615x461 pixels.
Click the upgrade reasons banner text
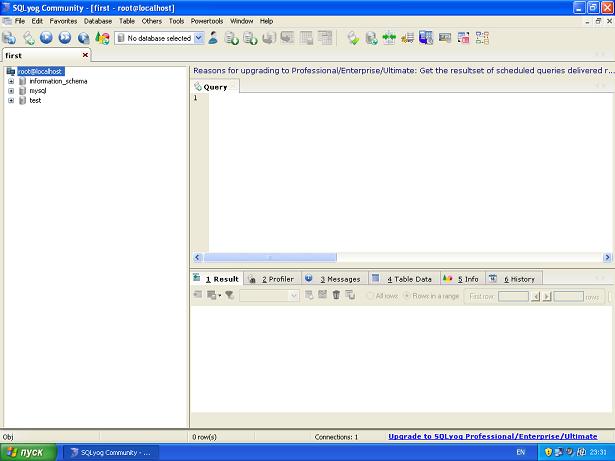tap(403, 71)
